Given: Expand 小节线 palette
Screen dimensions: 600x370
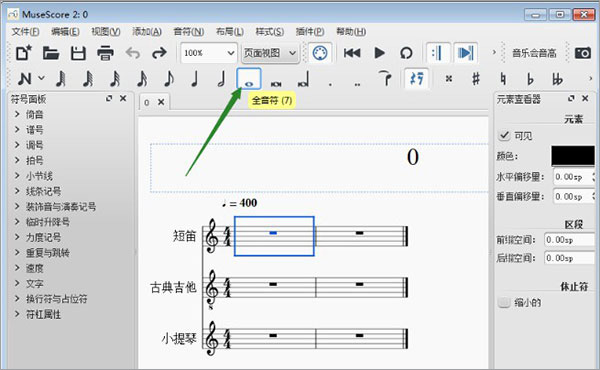Looking at the screenshot, I should [x=17, y=176].
